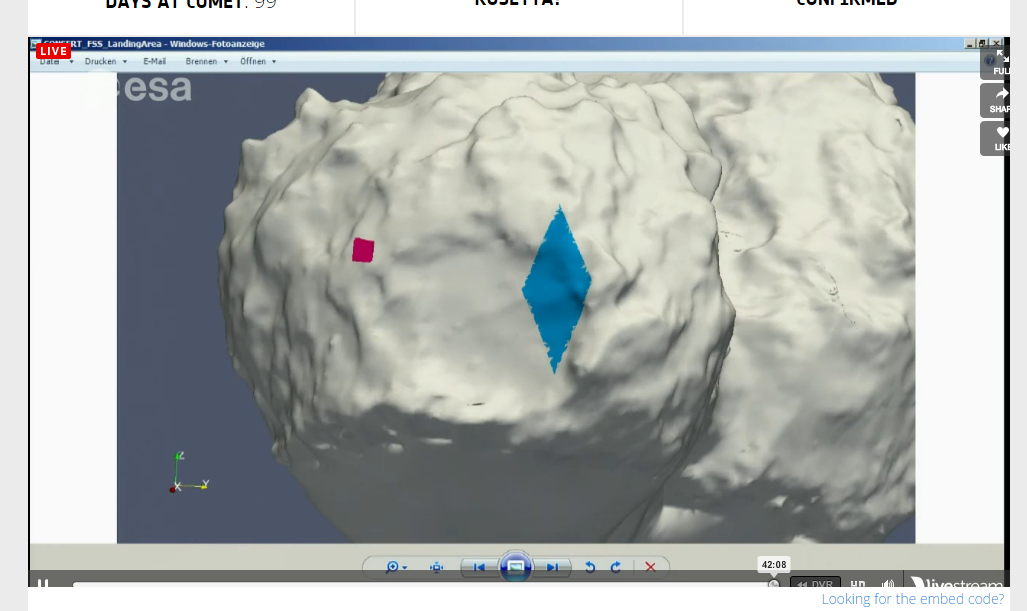This screenshot has width=1027, height=611.
Task: Click the E-Mail menu item
Action: click(155, 62)
